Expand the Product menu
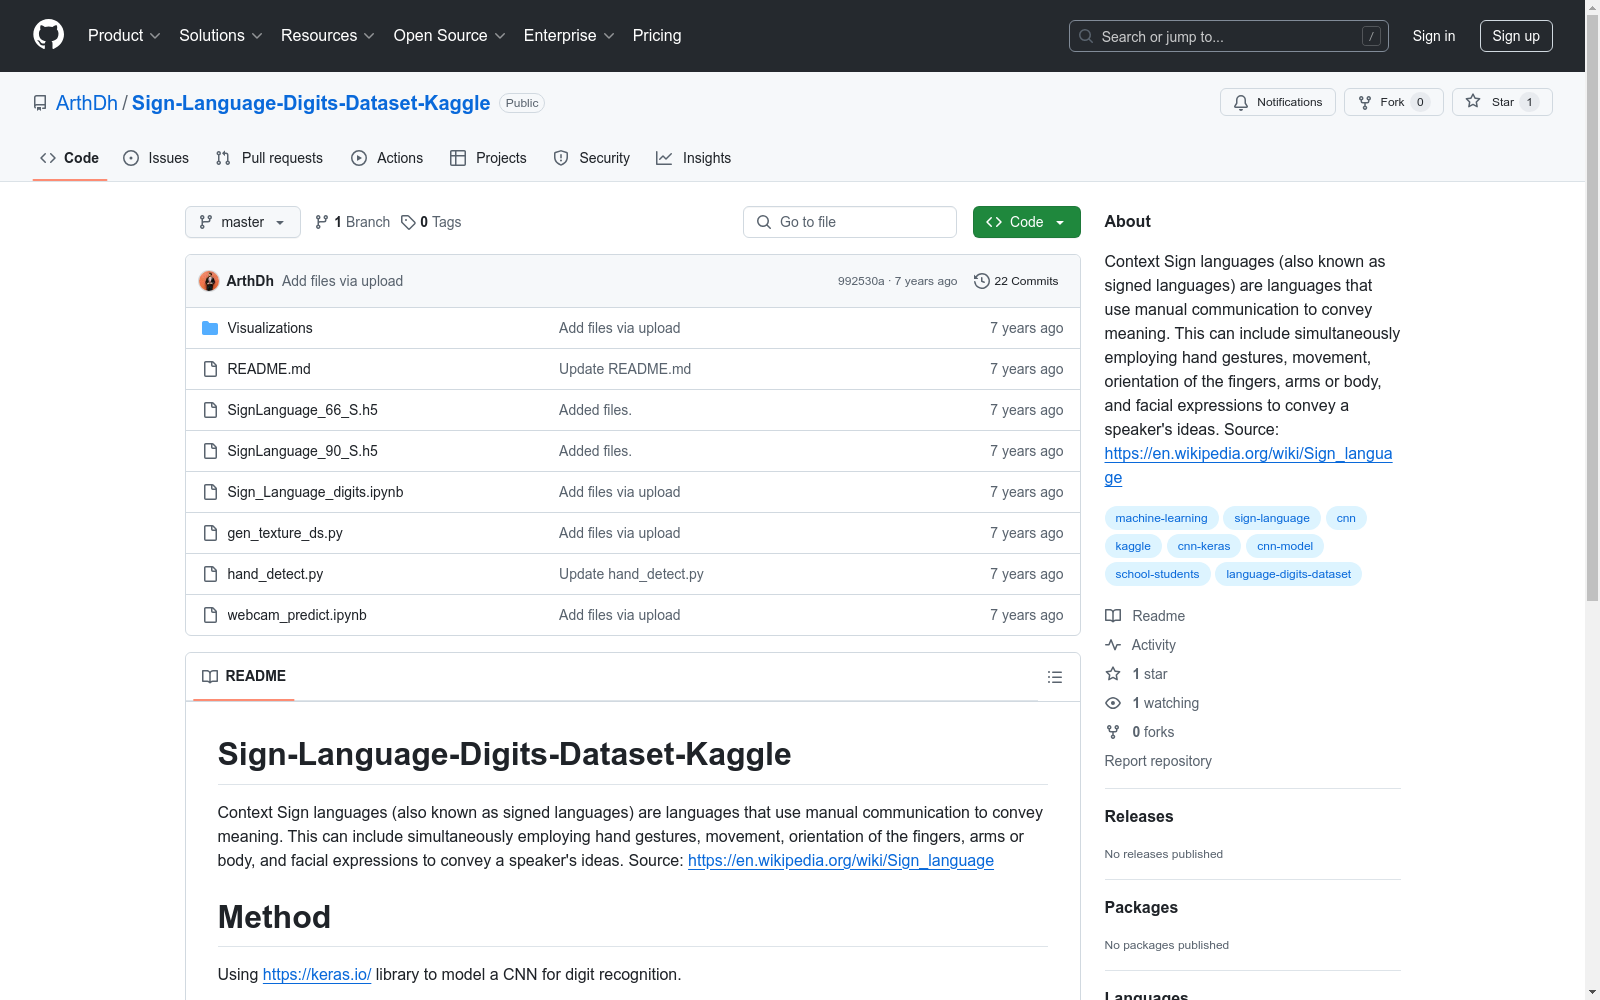The height and width of the screenshot is (1000, 1600). click(124, 36)
